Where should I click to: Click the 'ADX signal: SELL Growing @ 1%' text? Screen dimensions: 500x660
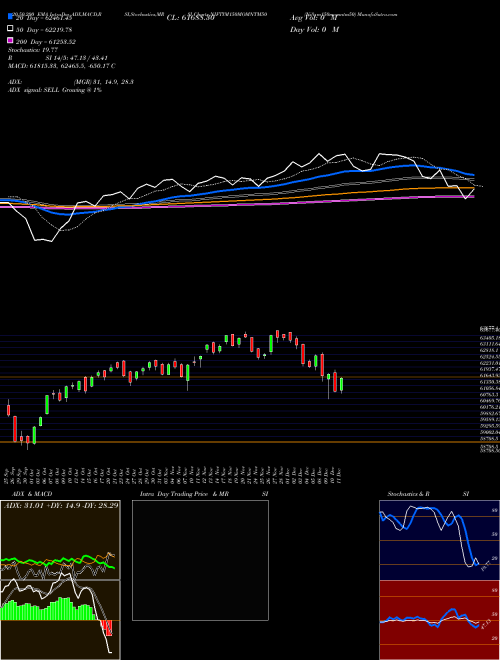pyautogui.click(x=55, y=90)
